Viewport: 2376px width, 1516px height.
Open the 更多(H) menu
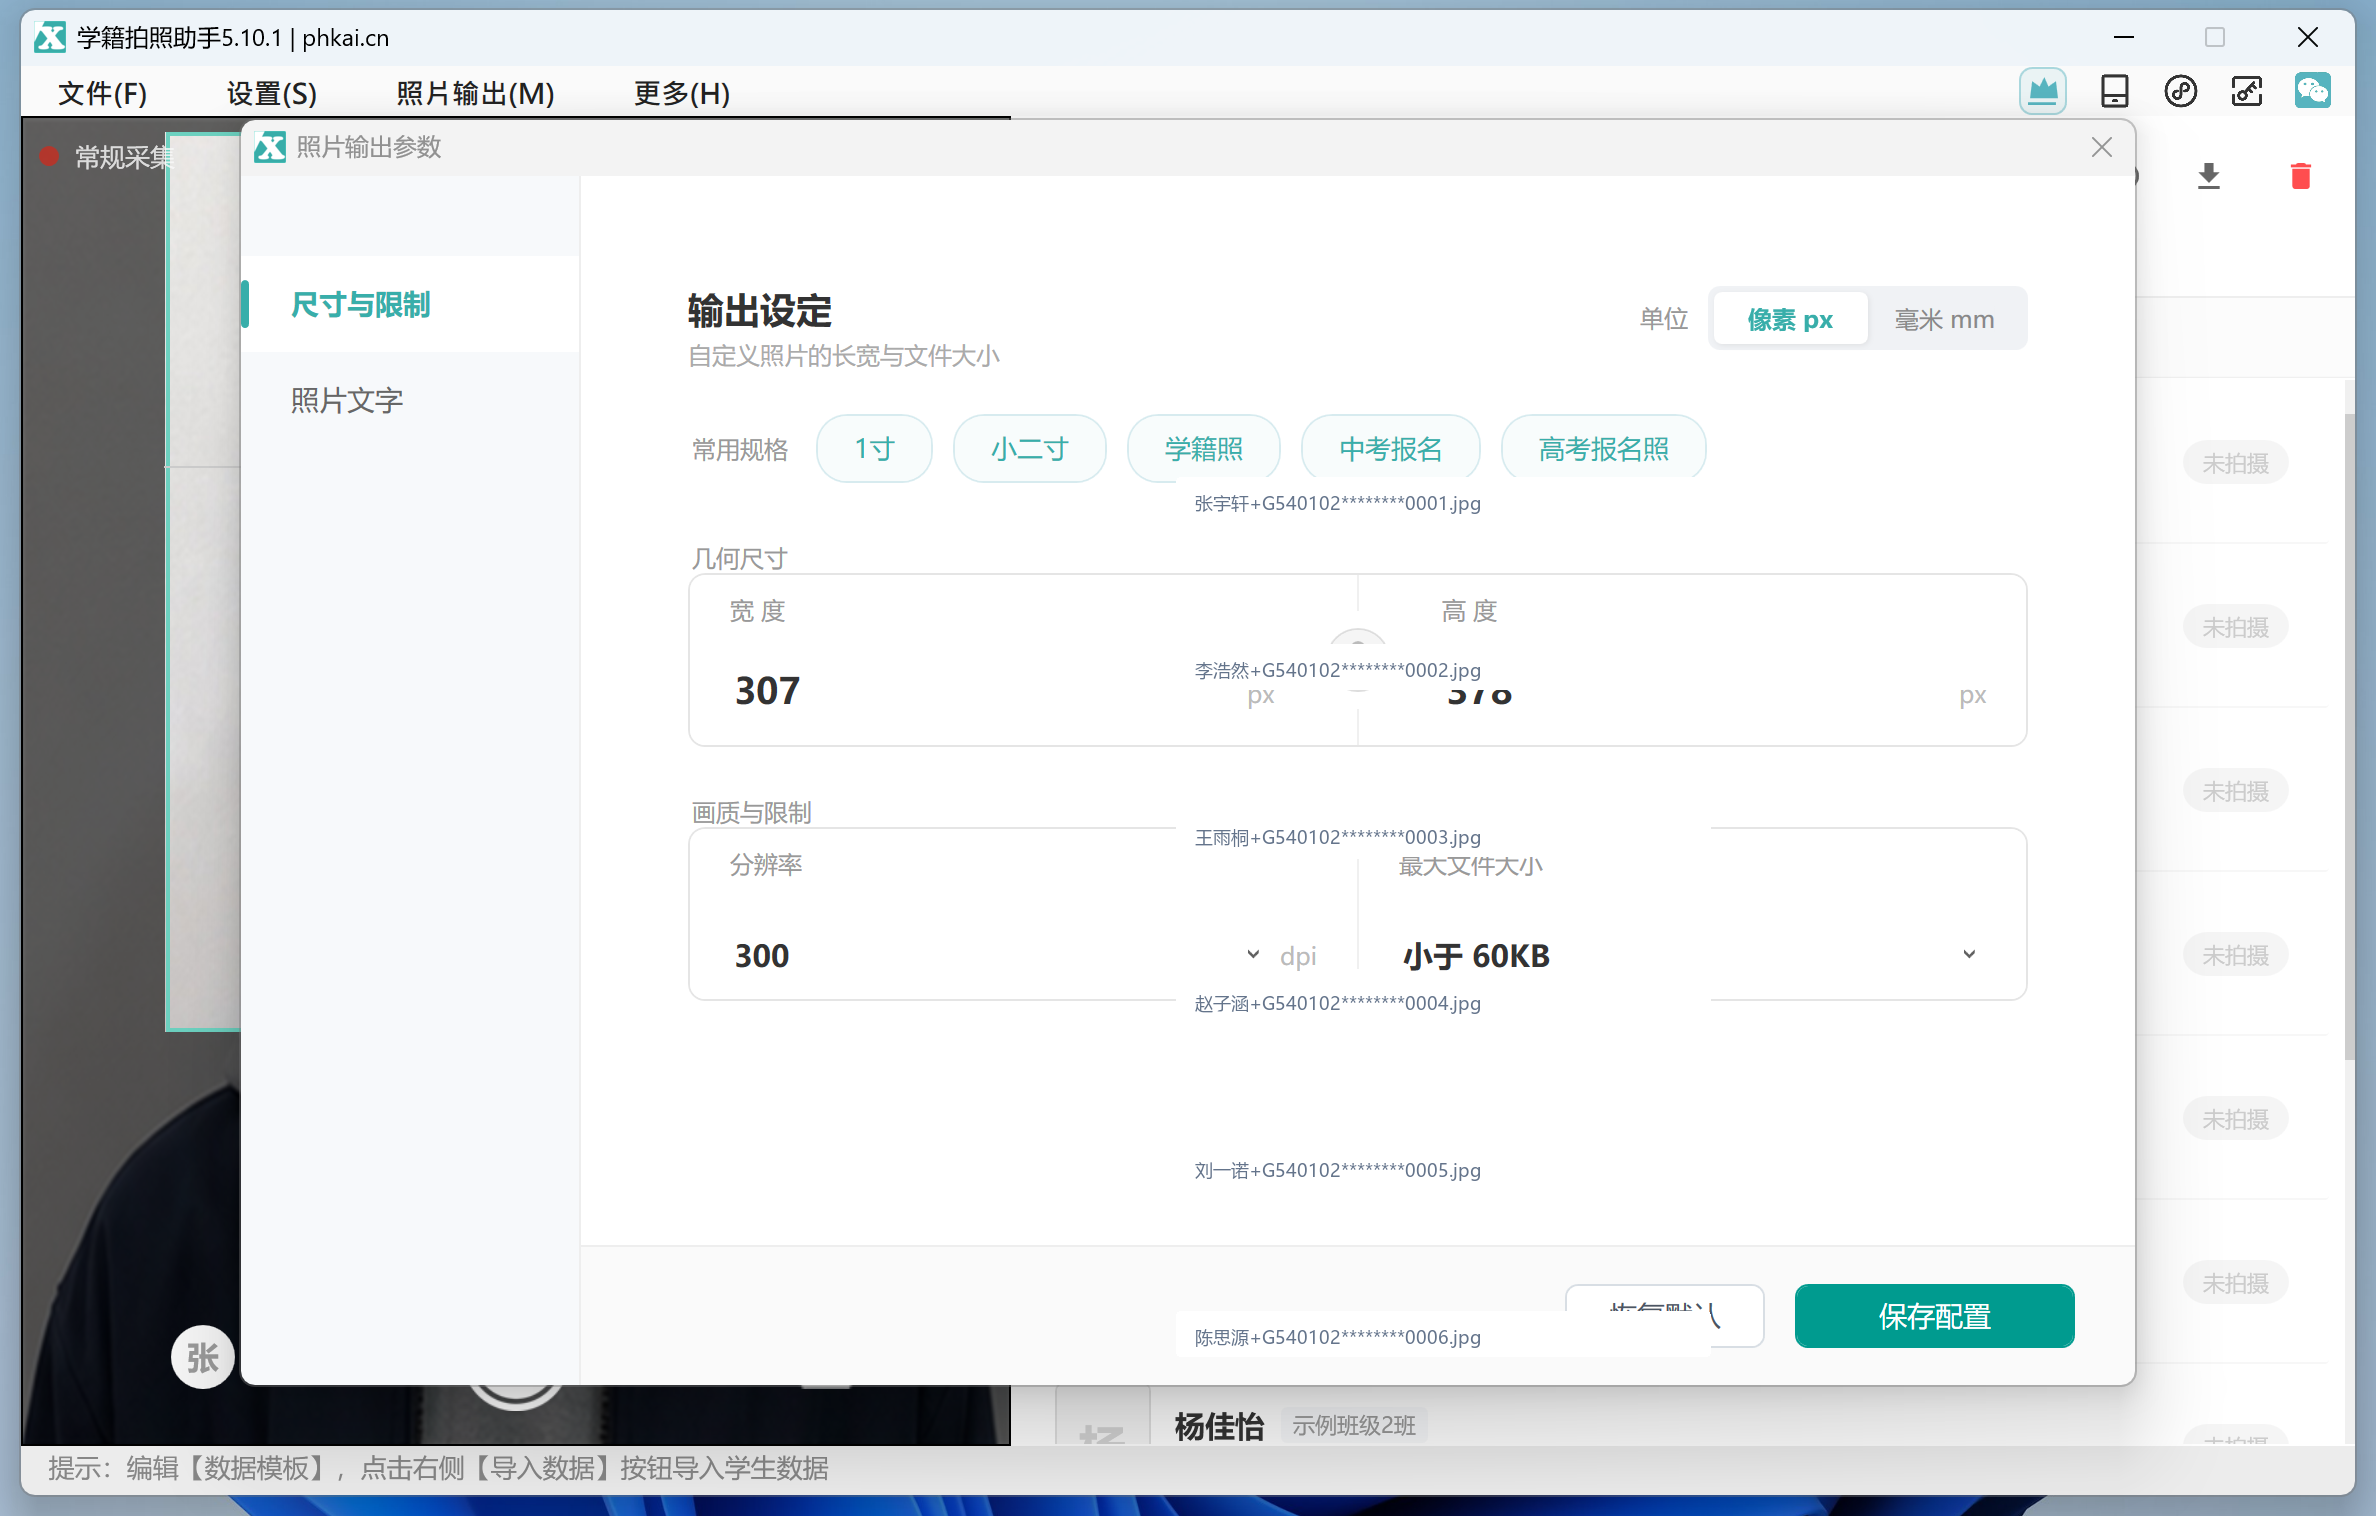(x=681, y=93)
